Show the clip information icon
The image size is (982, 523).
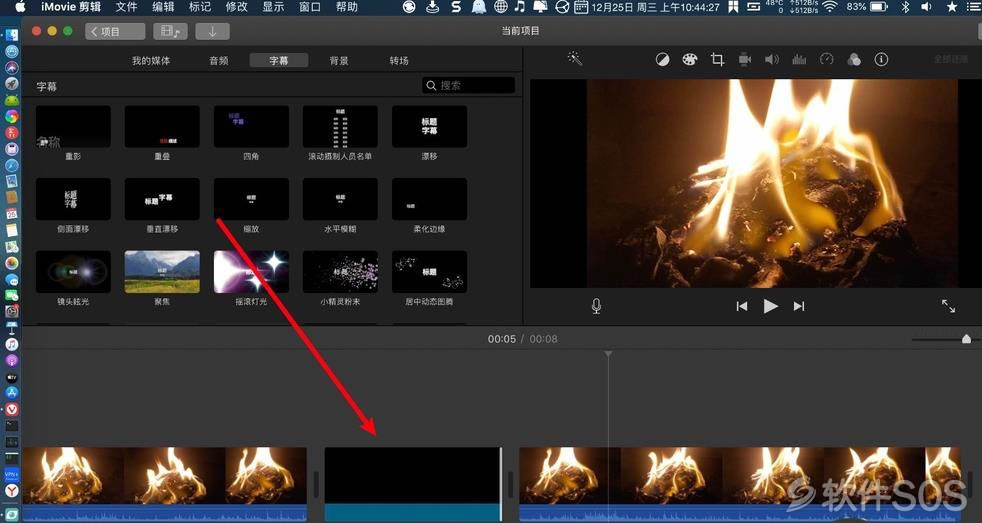pos(881,60)
